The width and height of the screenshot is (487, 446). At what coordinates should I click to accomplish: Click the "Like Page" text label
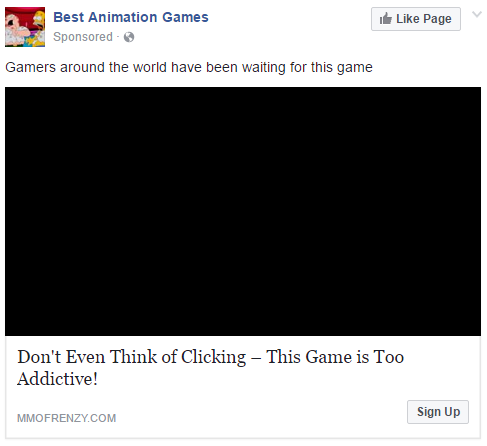[x=424, y=19]
